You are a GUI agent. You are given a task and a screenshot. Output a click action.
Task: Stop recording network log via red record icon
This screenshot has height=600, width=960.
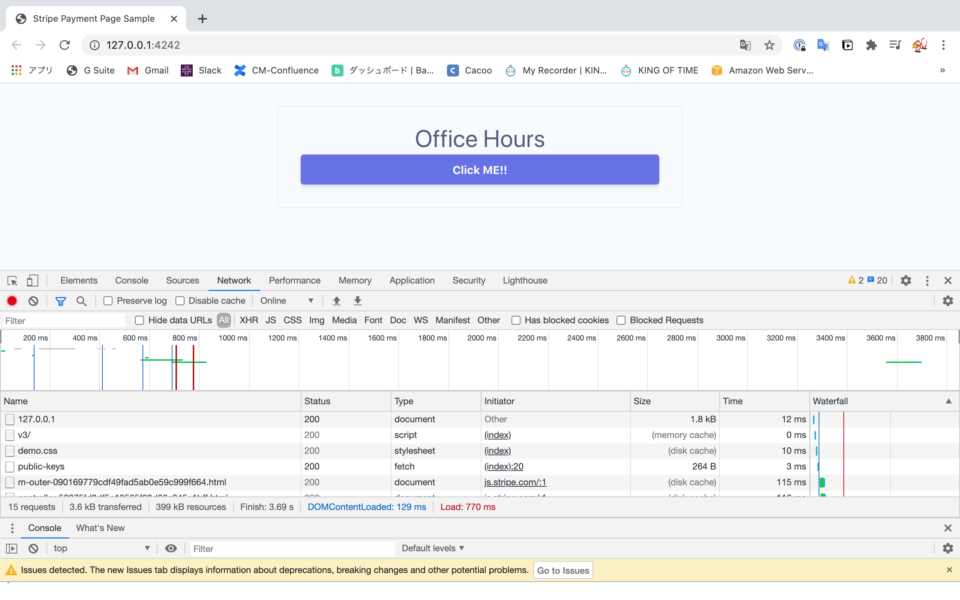(11, 300)
